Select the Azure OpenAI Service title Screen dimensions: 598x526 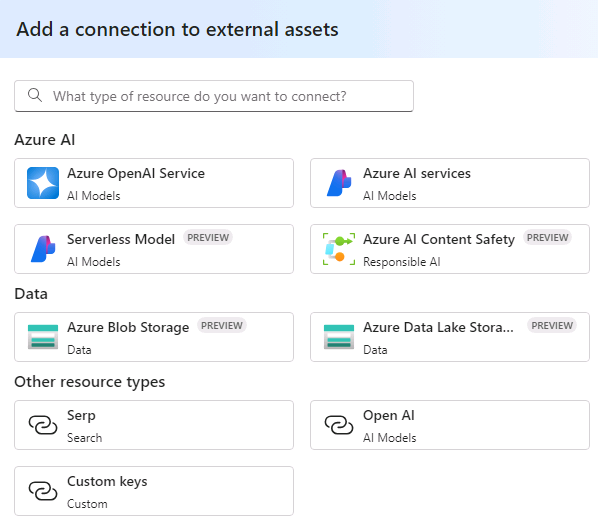(136, 174)
